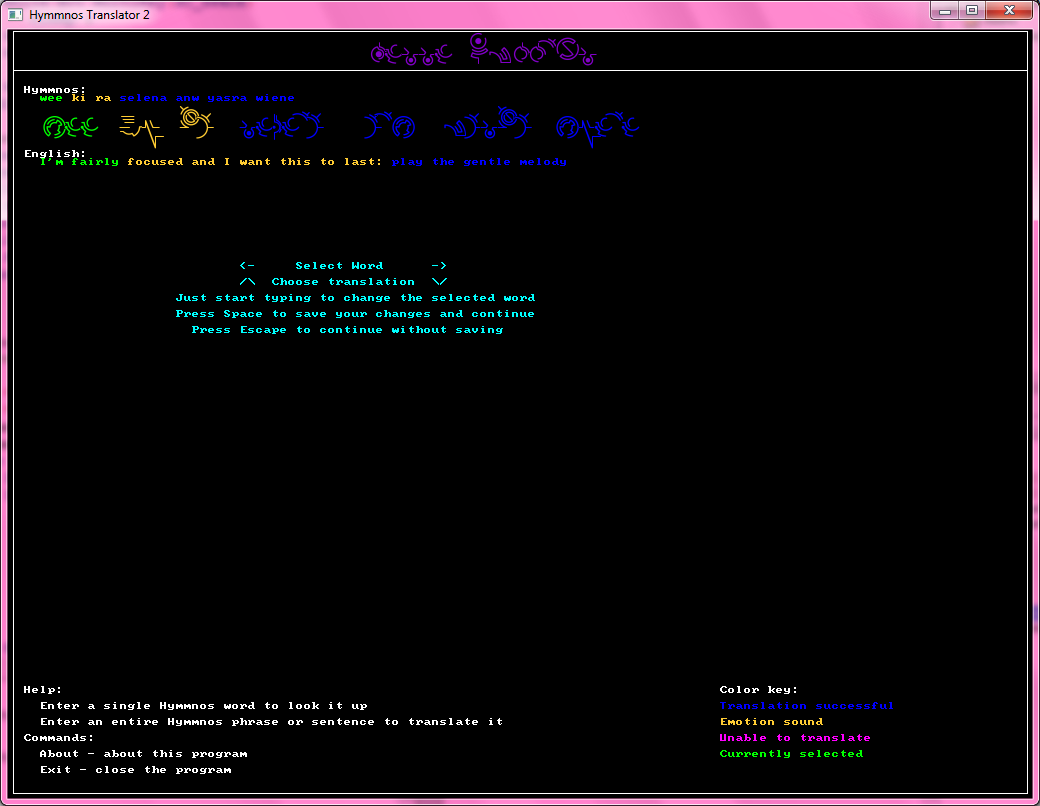The width and height of the screenshot is (1040, 806).
Task: Click the blue Hymmnos glyph for 'anw'
Action: (389, 126)
